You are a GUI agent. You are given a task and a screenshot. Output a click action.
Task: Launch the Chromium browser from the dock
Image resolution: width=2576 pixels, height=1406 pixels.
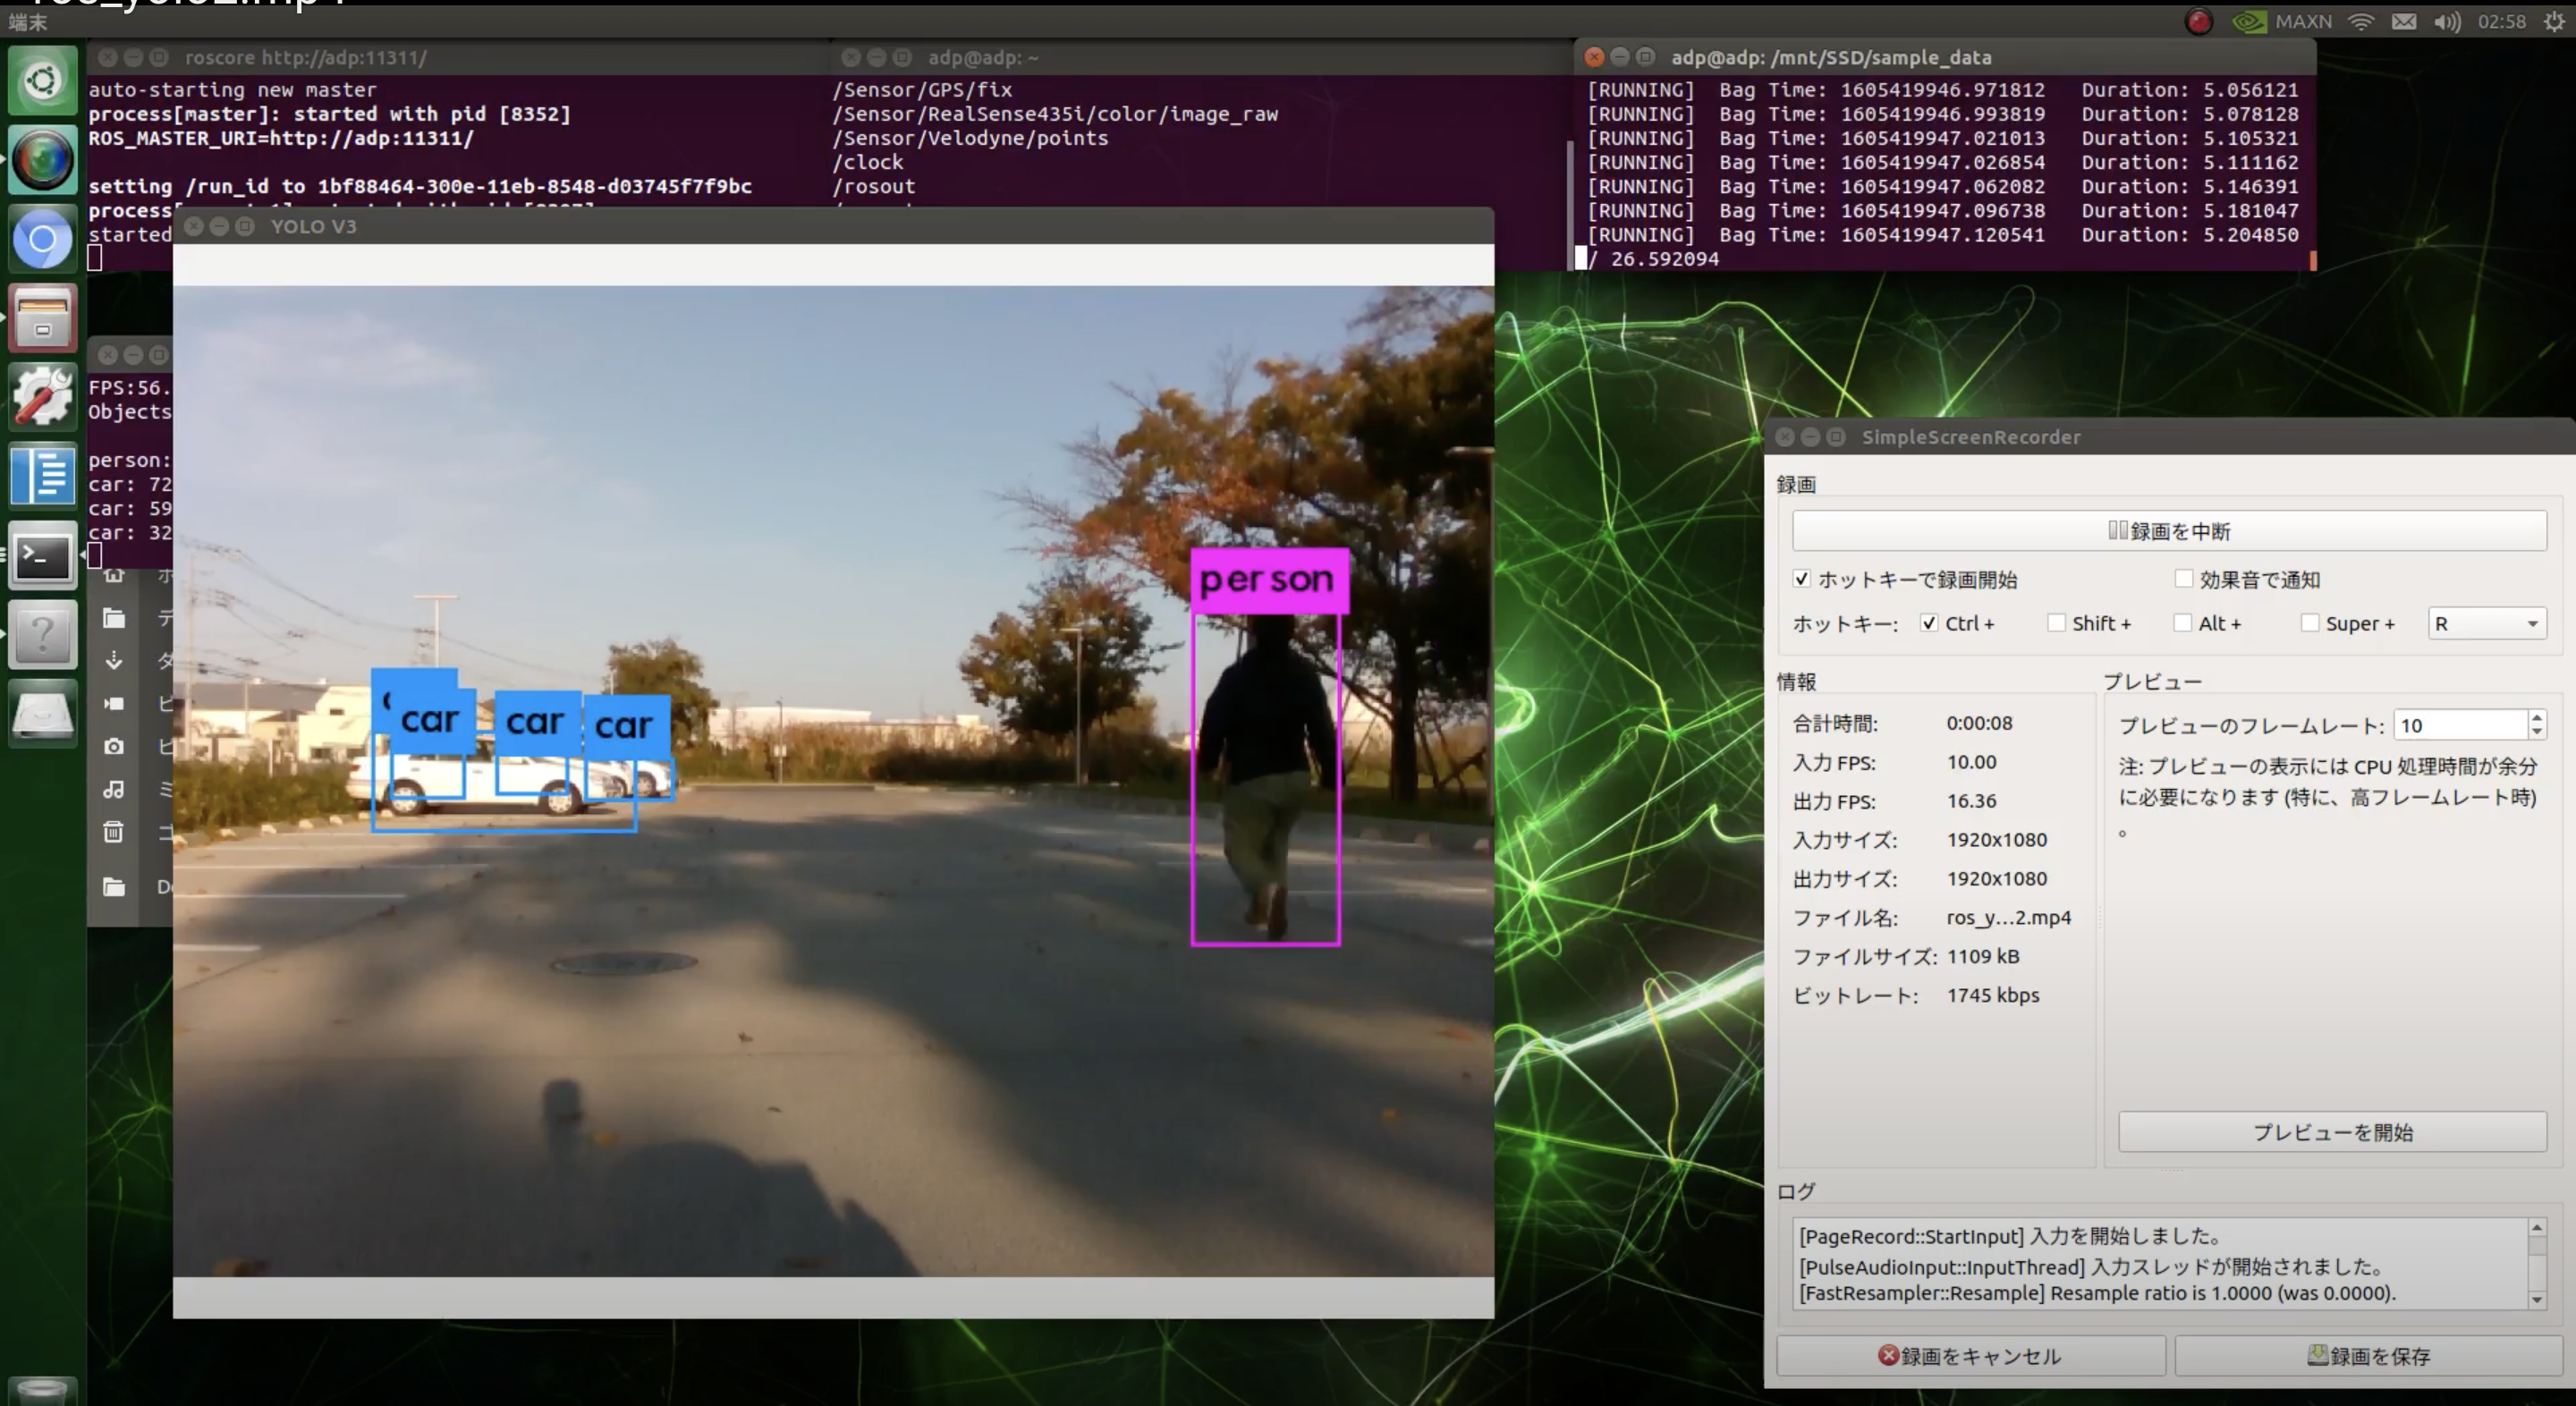point(42,239)
